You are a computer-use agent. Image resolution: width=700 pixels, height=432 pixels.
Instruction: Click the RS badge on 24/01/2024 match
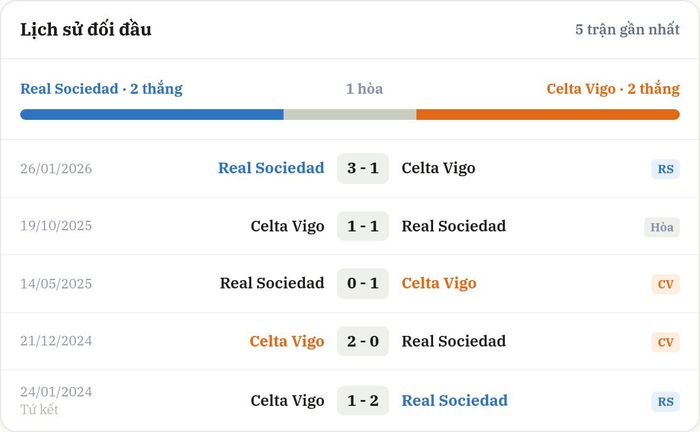[x=665, y=402]
